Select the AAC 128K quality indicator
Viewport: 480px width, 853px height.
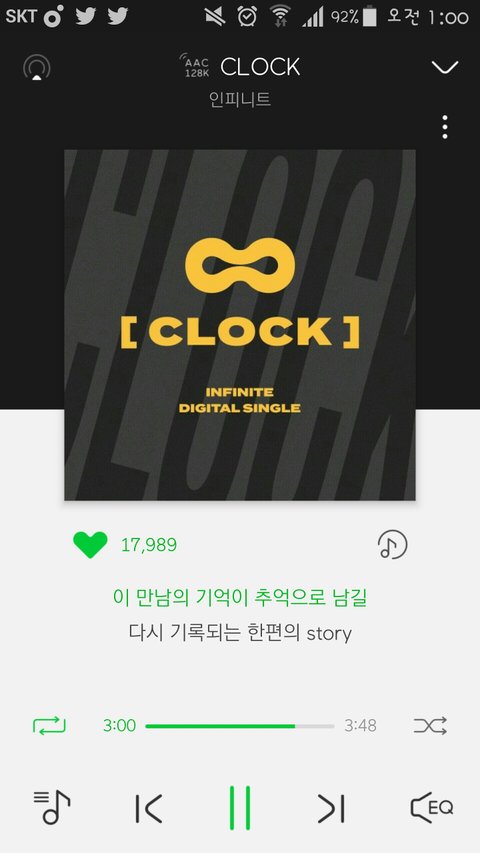coord(194,66)
